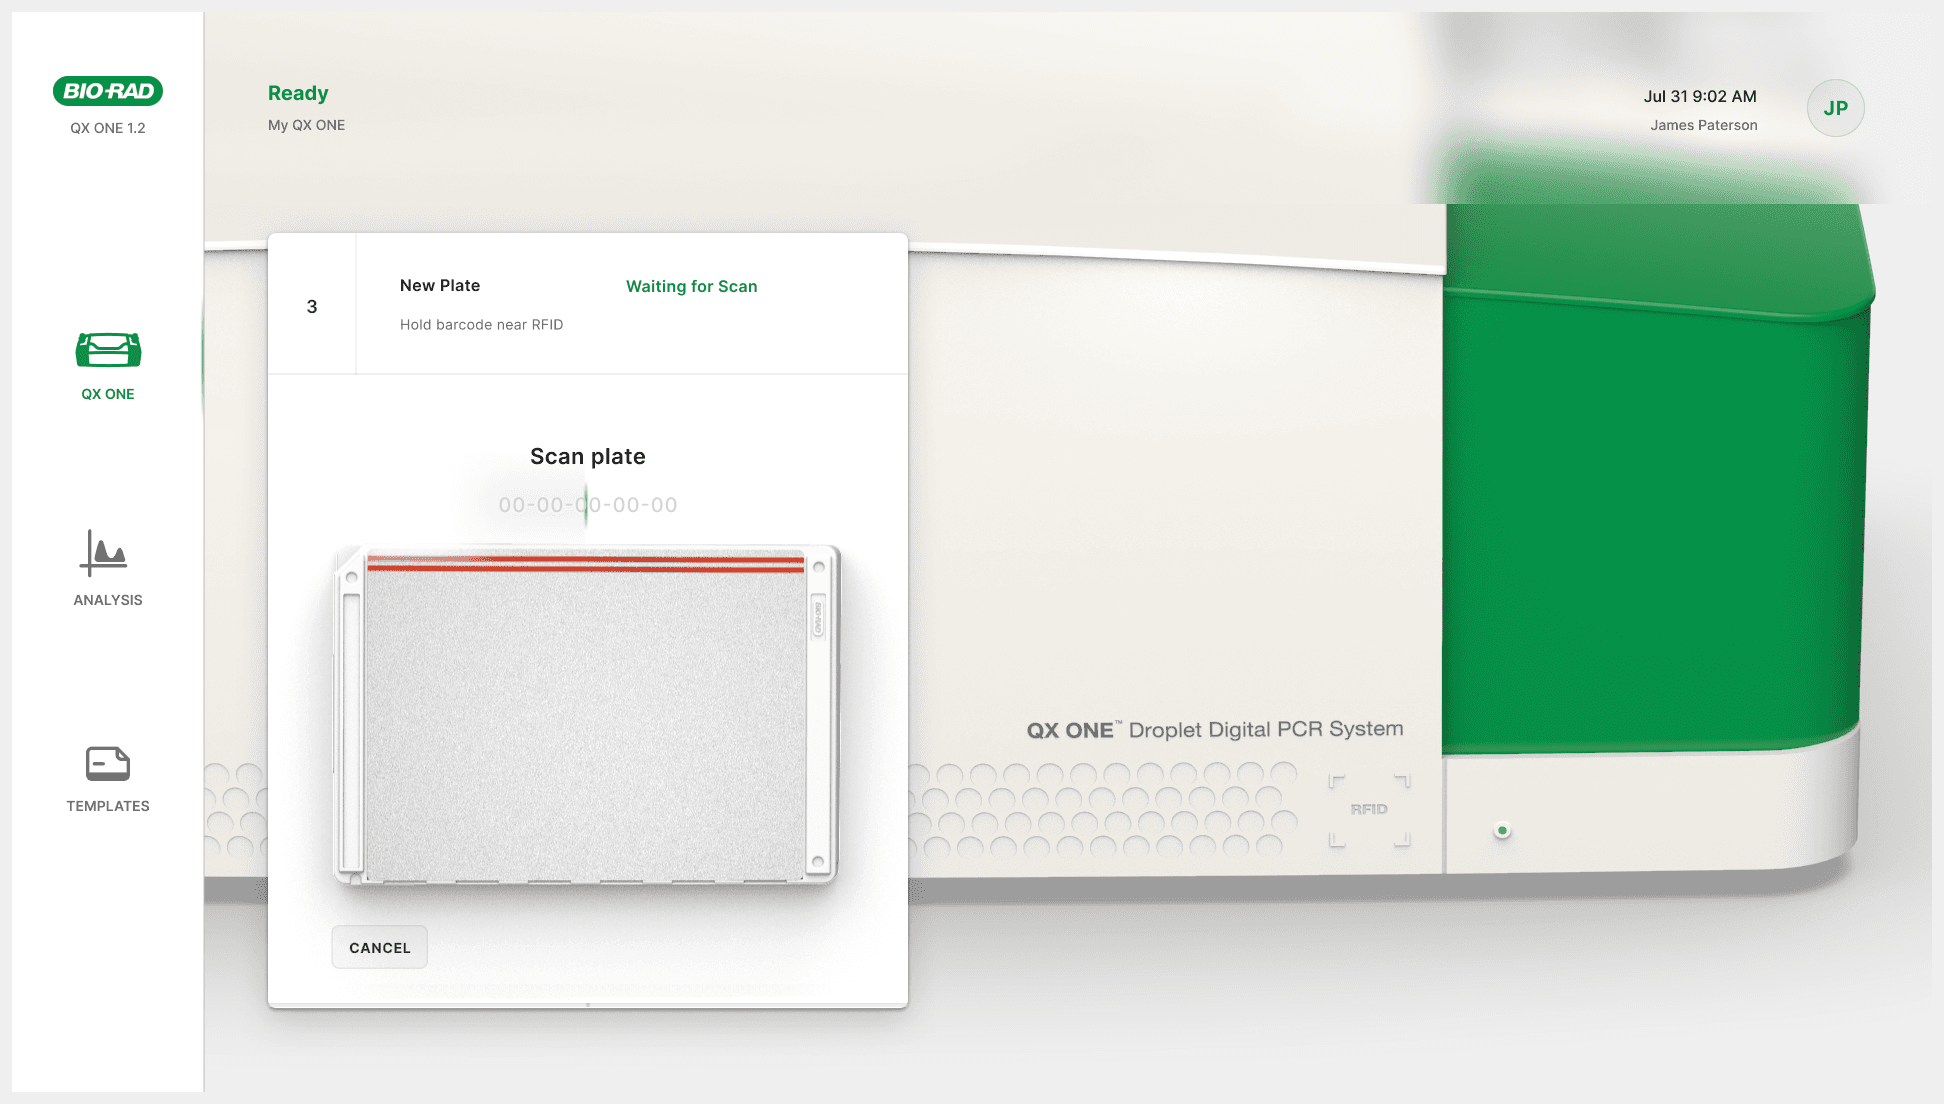Click the plate barcode entry field
Viewport: 1944px width, 1104px height.
[588, 505]
